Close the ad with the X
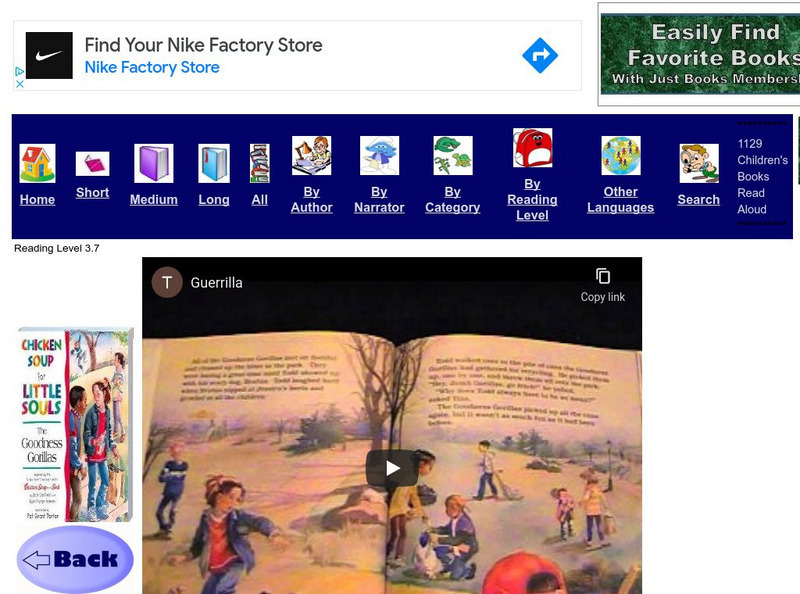The width and height of the screenshot is (800, 594). click(x=20, y=84)
